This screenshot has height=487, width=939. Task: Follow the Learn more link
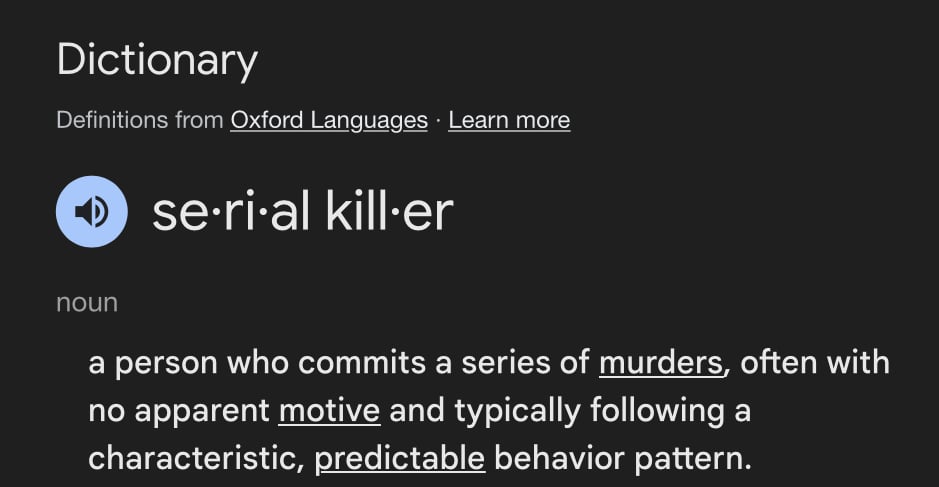click(x=509, y=120)
